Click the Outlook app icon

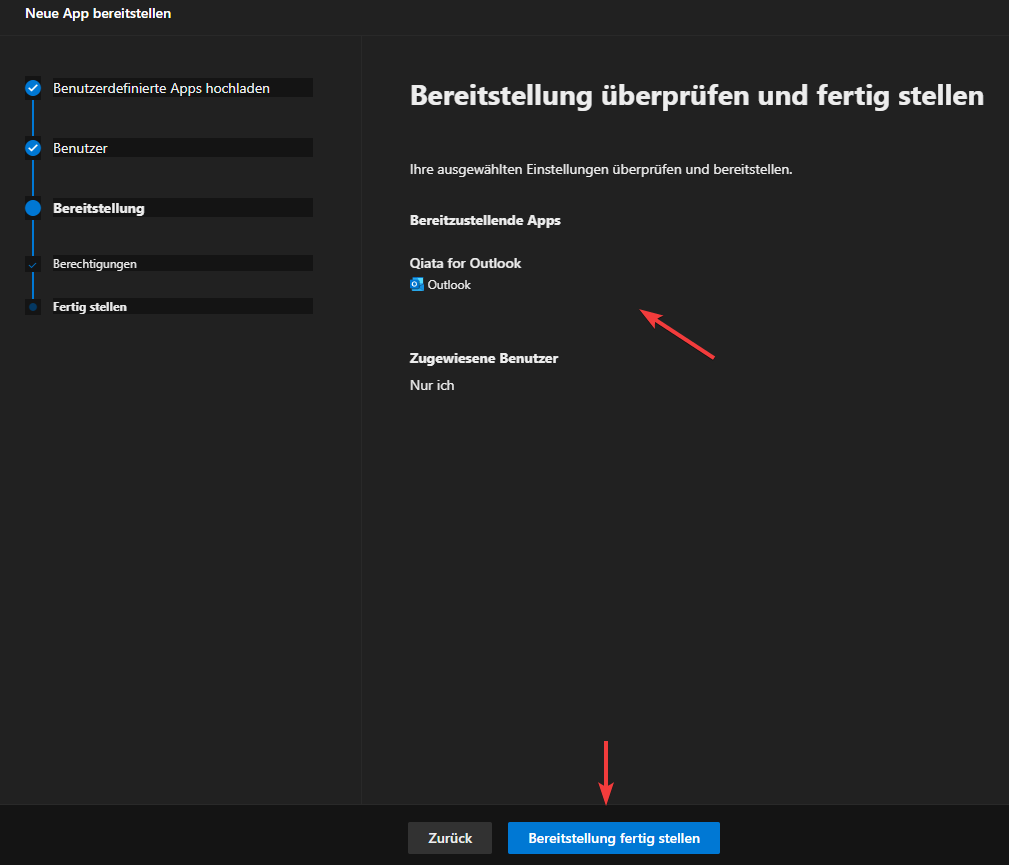click(x=417, y=285)
